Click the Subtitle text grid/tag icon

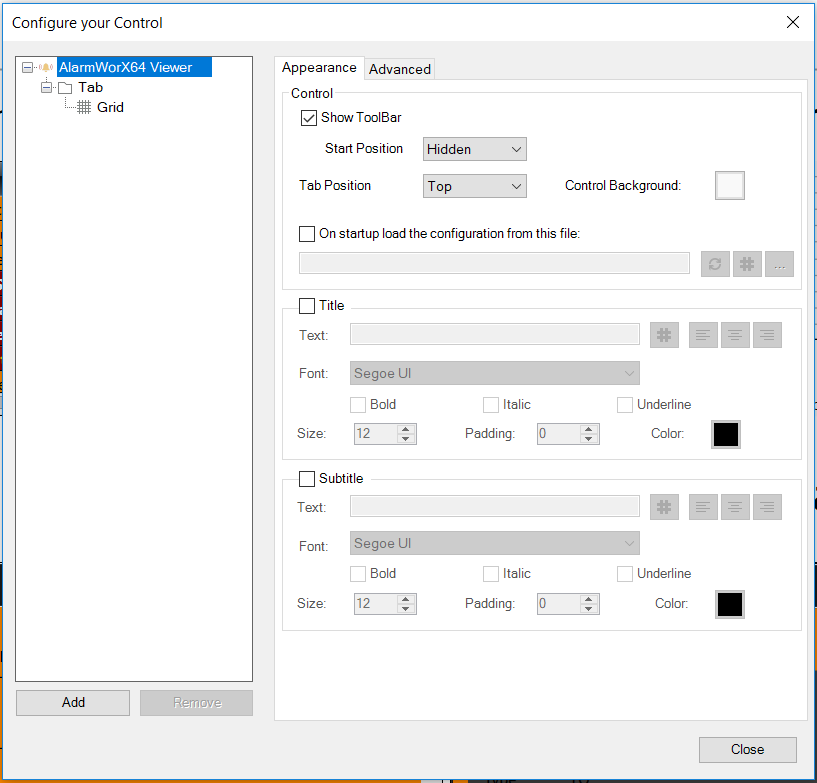point(664,507)
